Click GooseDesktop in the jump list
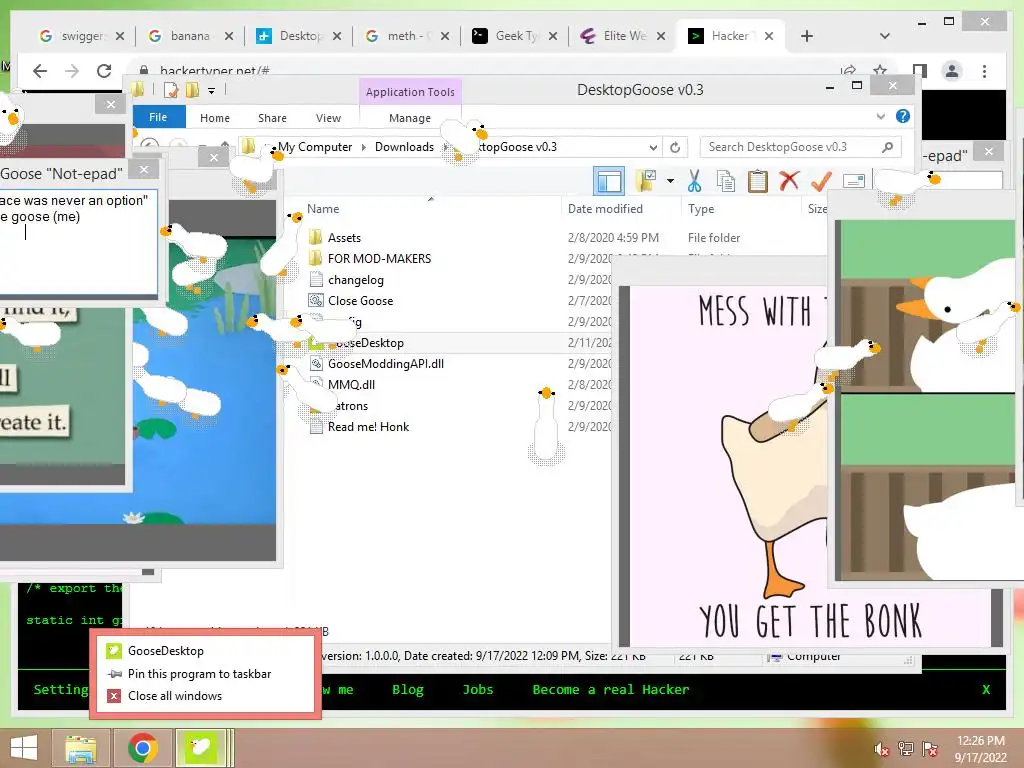Image resolution: width=1024 pixels, height=768 pixels. click(166, 650)
